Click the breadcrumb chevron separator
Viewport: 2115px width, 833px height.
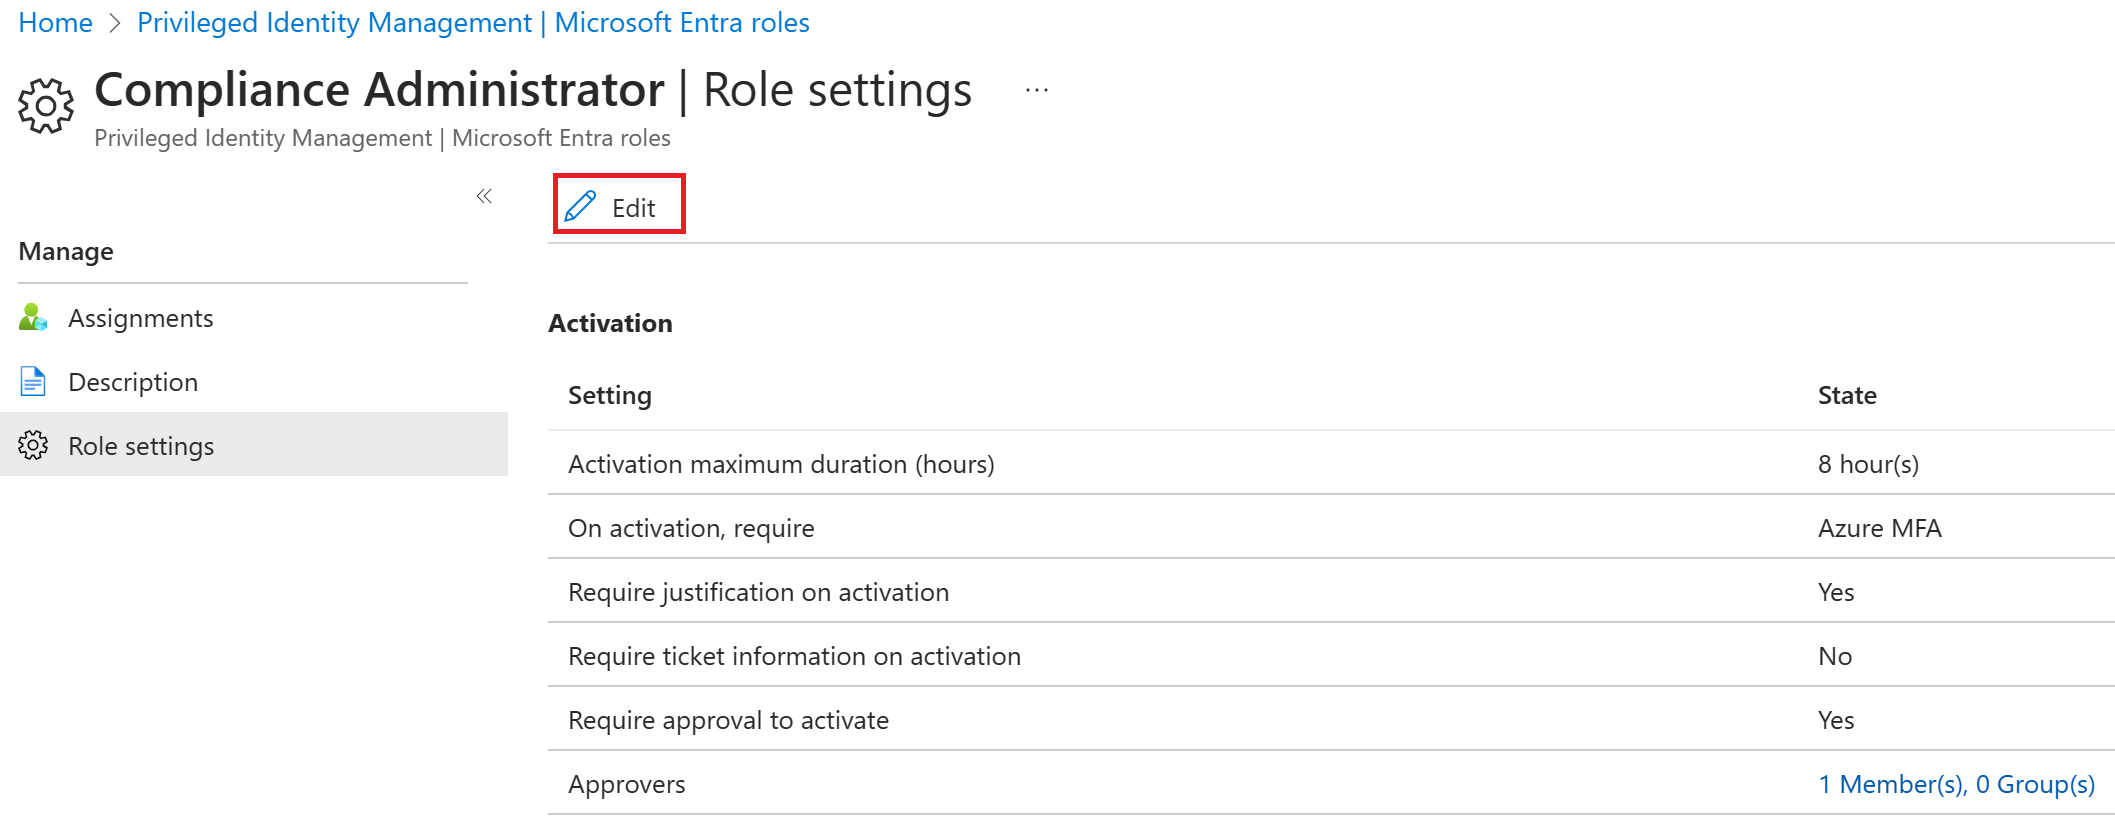point(115,23)
